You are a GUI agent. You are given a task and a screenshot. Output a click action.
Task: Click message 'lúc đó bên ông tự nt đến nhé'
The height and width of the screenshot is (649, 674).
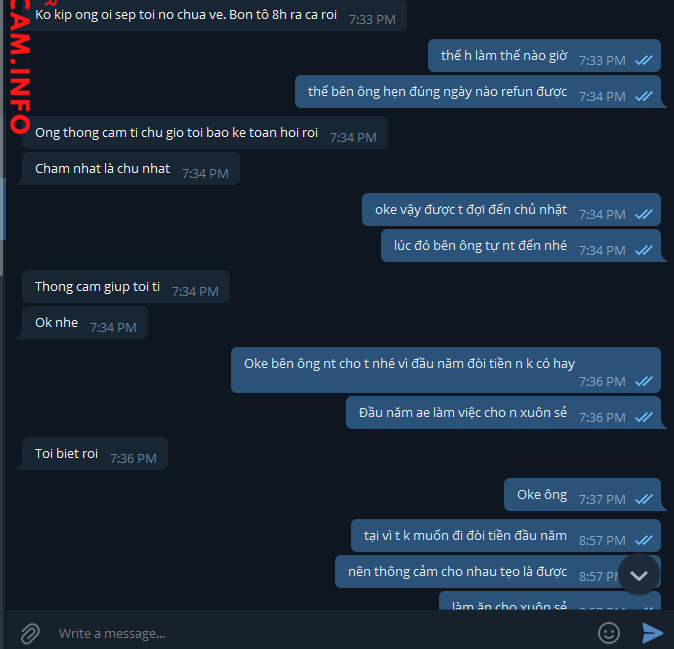pos(521,245)
